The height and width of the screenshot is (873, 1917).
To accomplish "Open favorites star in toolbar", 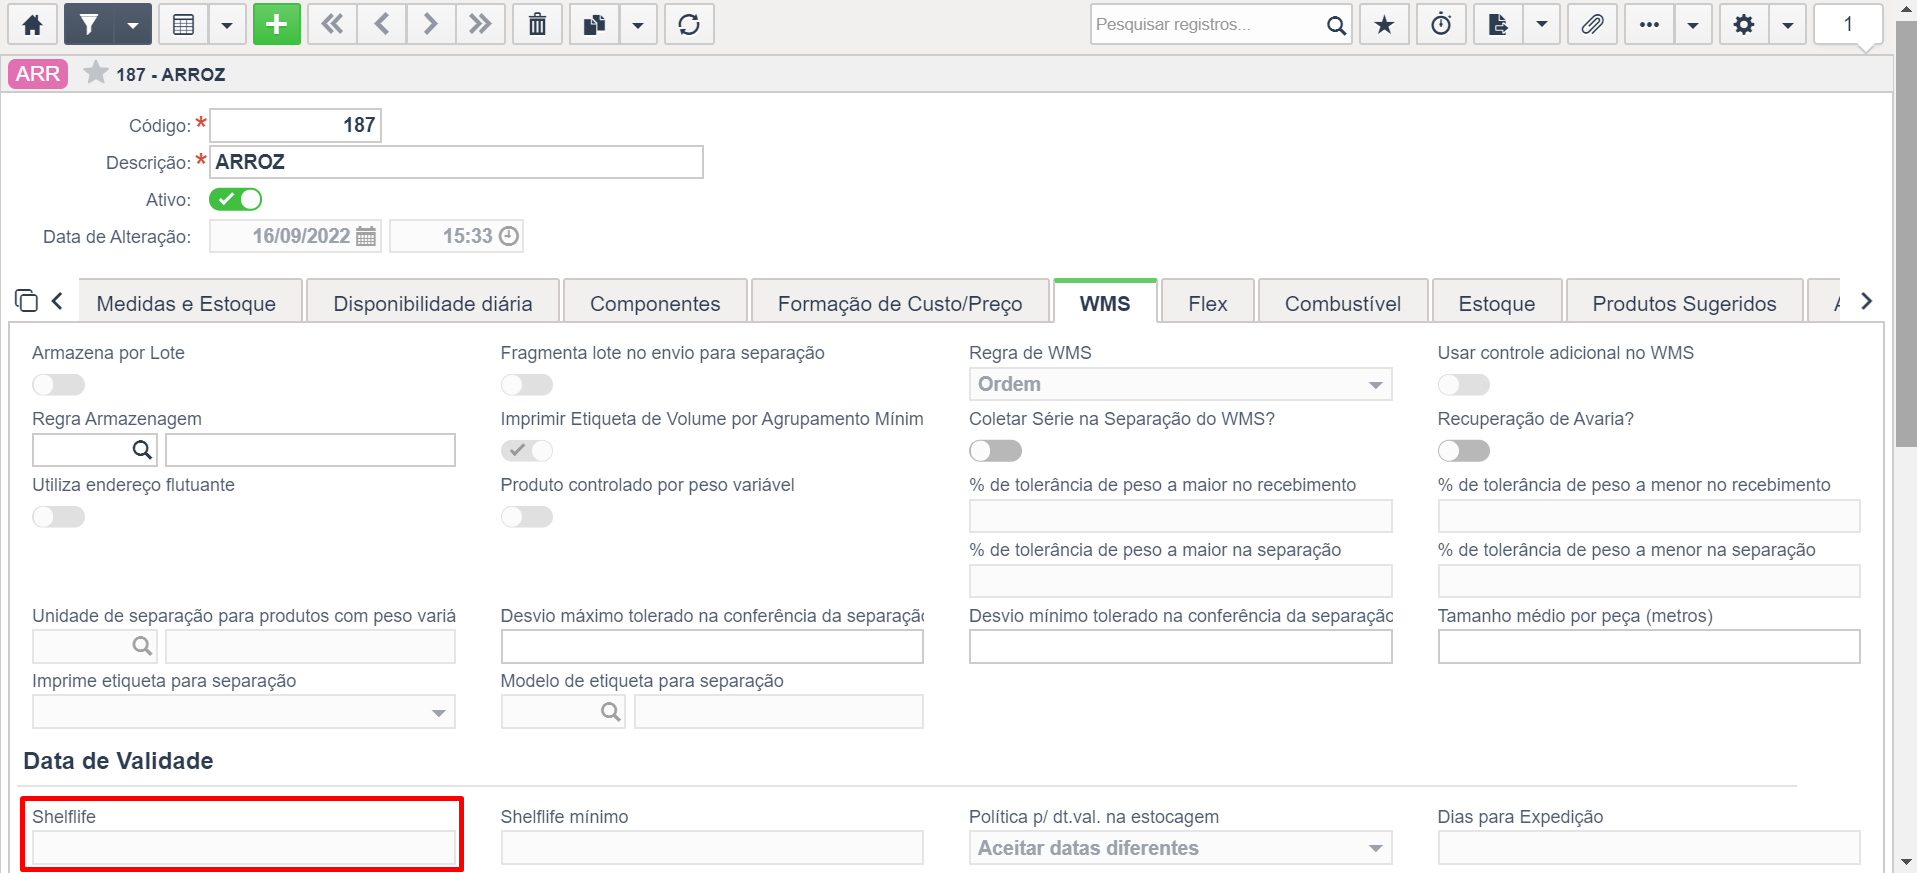I will pyautogui.click(x=1384, y=25).
